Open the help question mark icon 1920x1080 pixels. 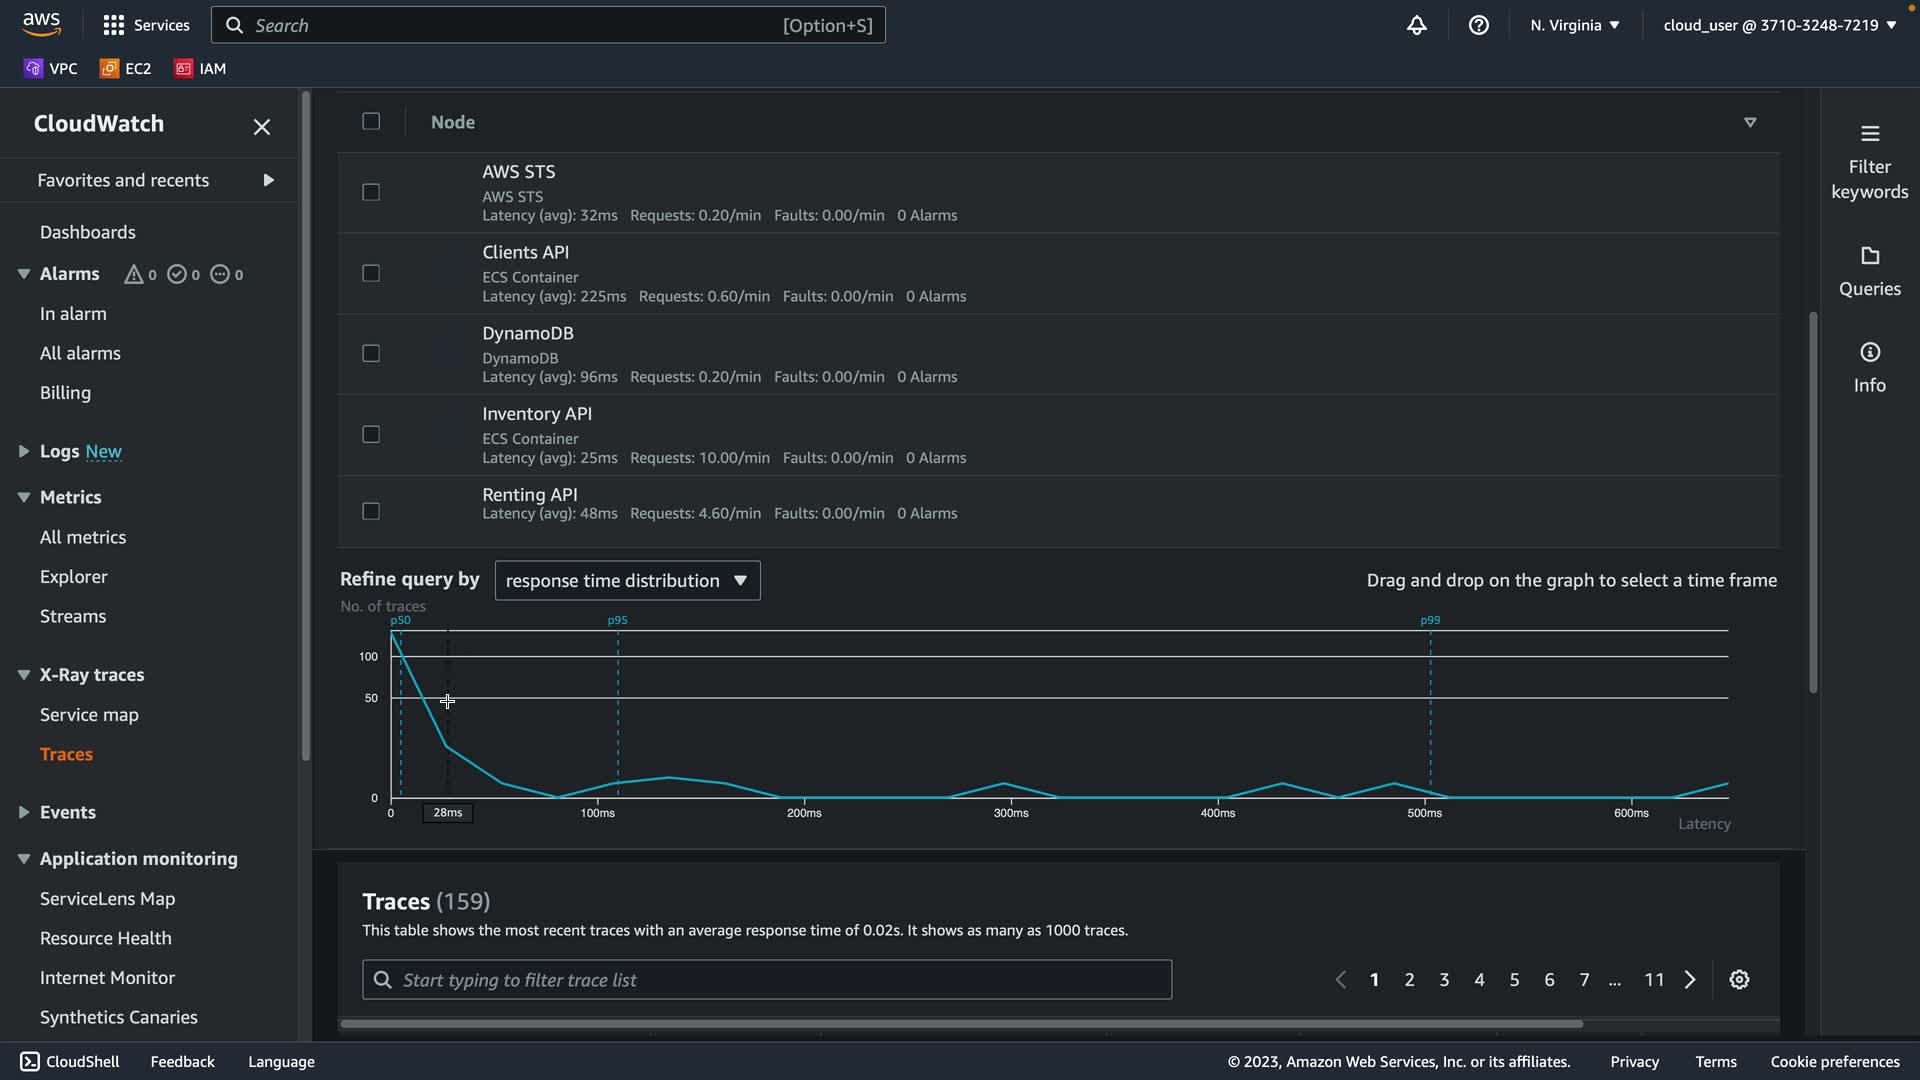(1478, 25)
